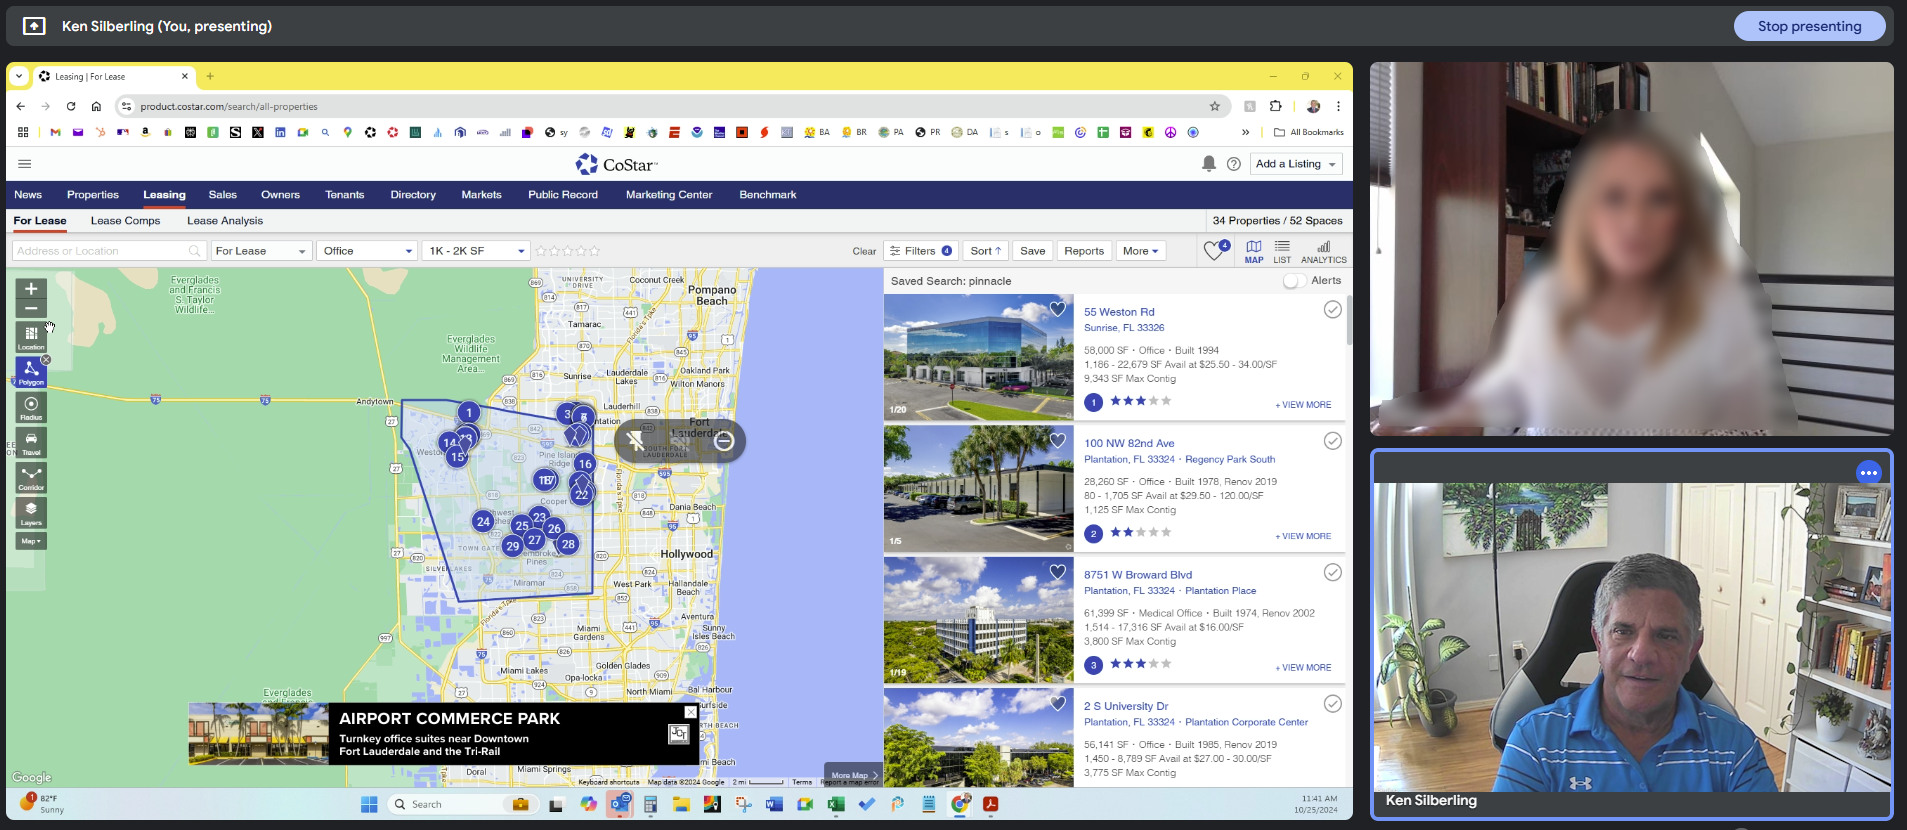This screenshot has width=1907, height=830.
Task: Switch to List view
Action: 1282,251
